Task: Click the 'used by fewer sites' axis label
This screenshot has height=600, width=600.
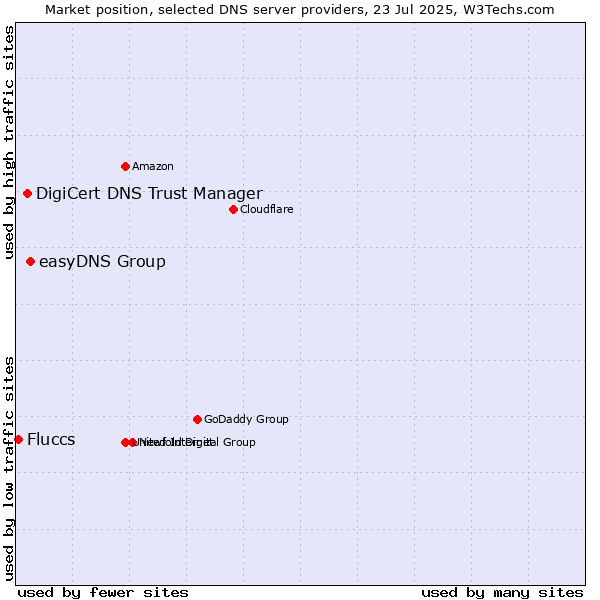Action: click(103, 593)
